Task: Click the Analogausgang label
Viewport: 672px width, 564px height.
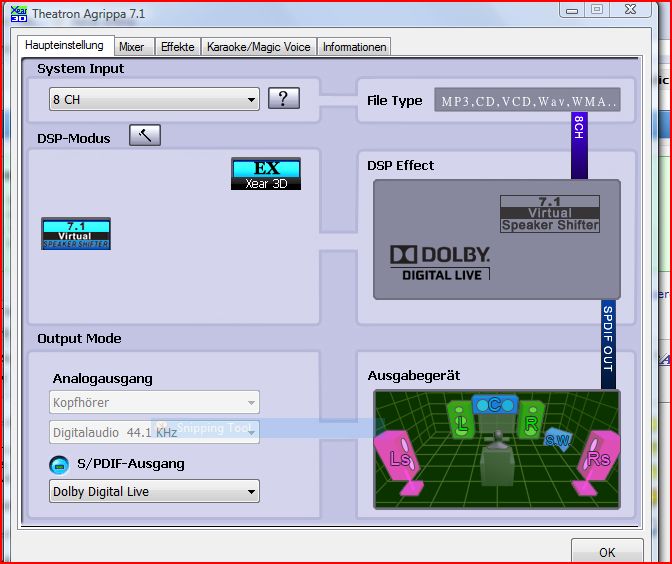Action: (x=102, y=378)
